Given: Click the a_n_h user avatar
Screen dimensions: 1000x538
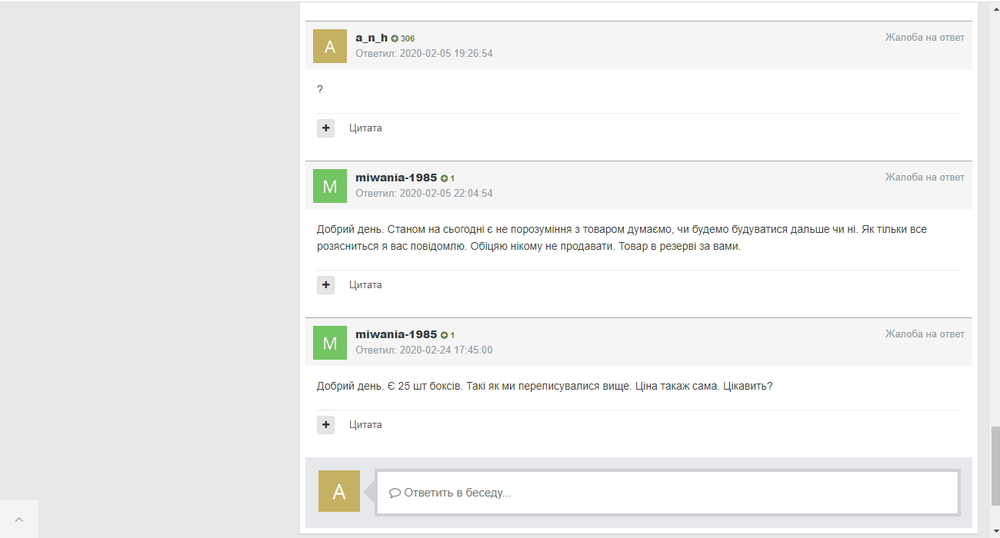Looking at the screenshot, I should (x=330, y=46).
